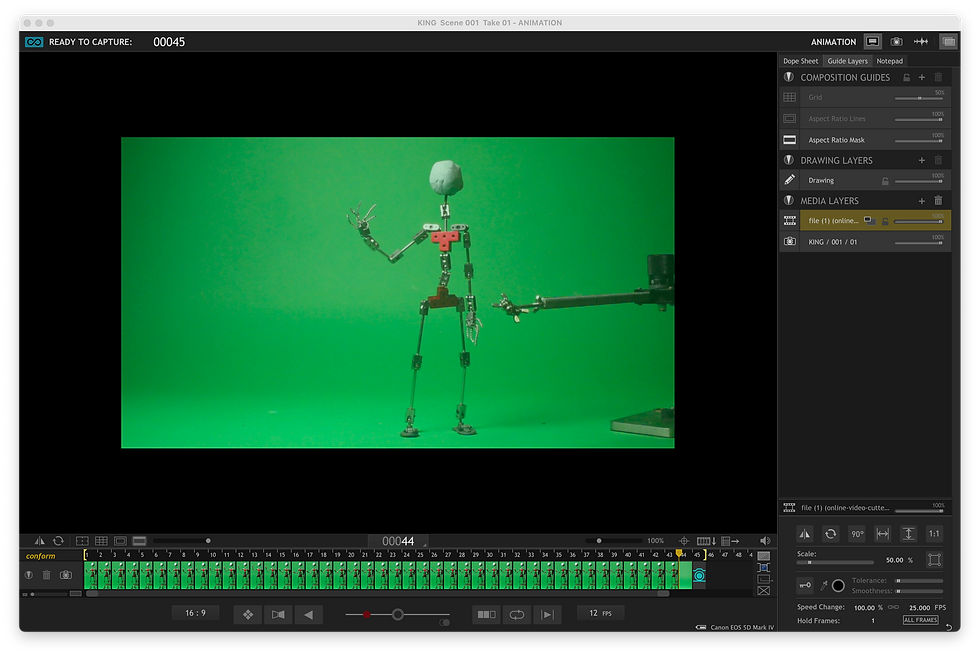Open the Audio workspace

[921, 42]
